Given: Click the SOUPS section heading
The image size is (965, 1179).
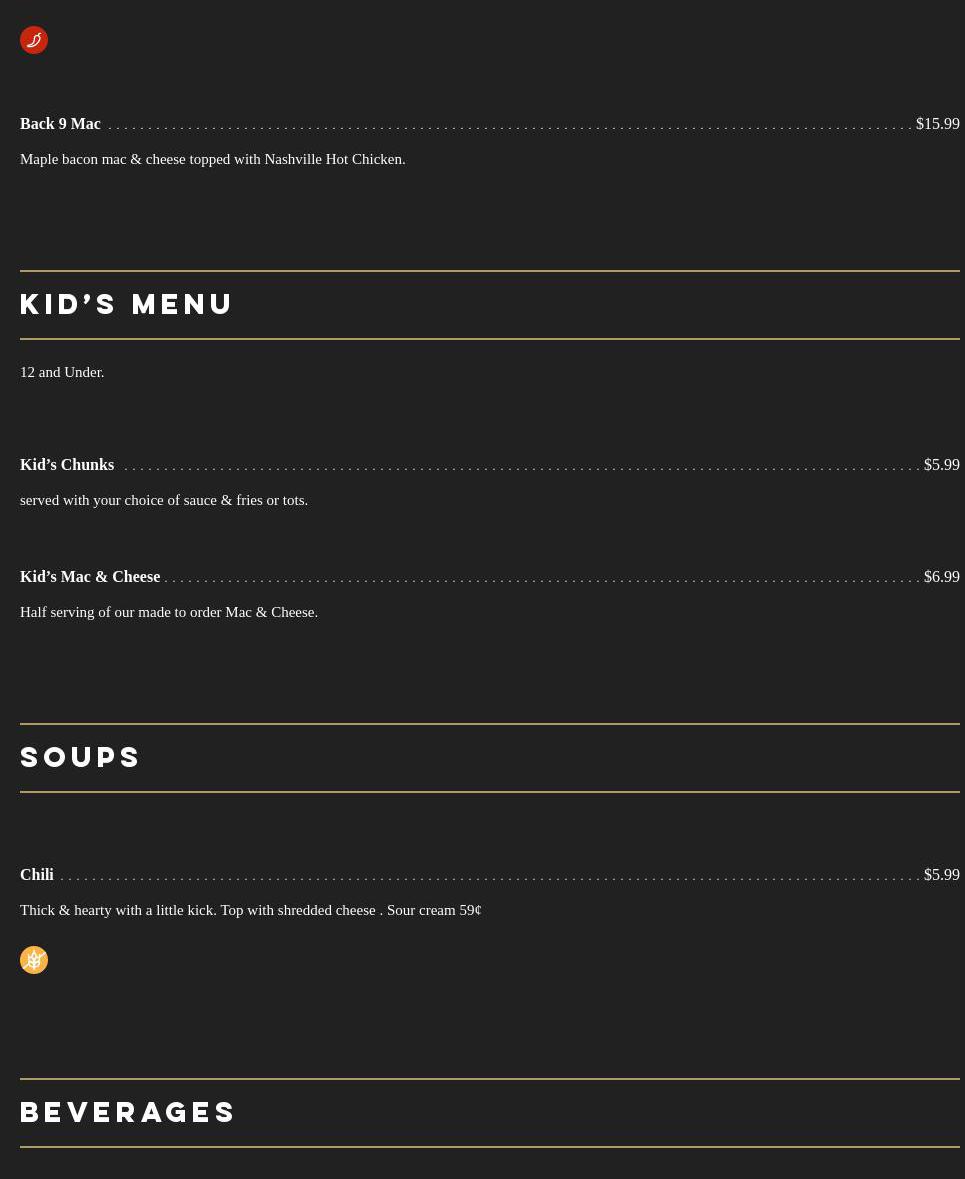Looking at the screenshot, I should click(80, 757).
